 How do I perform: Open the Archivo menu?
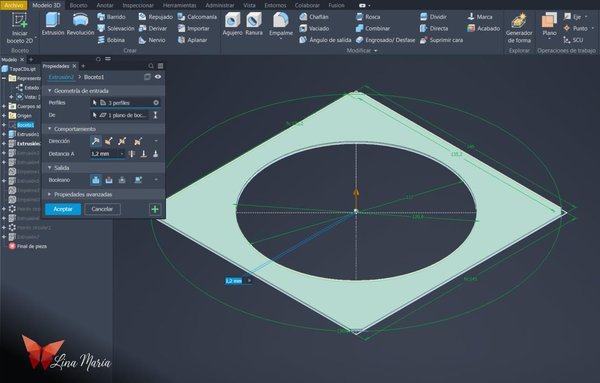(13, 5)
